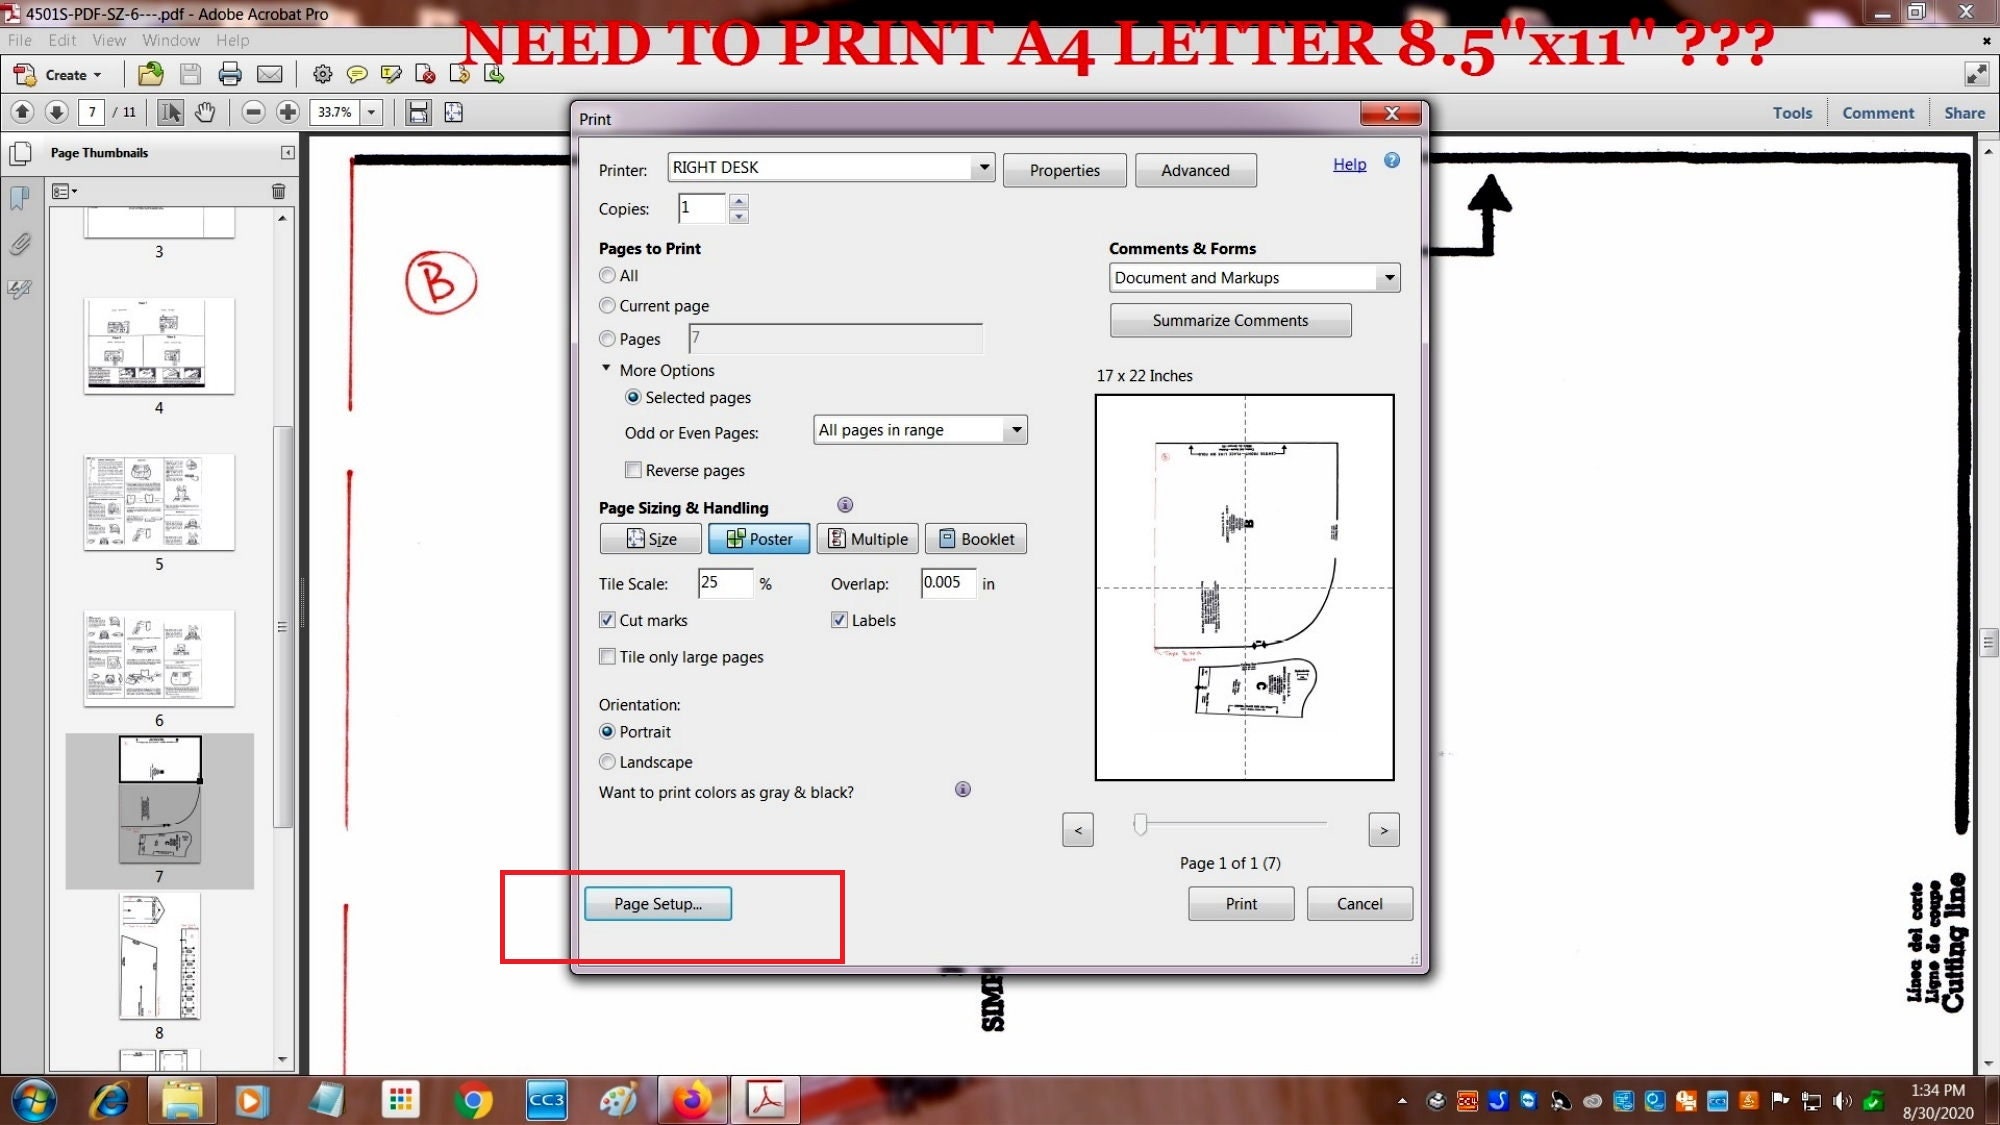Open the Comment pane tab
The height and width of the screenshot is (1125, 2000).
coord(1878,113)
